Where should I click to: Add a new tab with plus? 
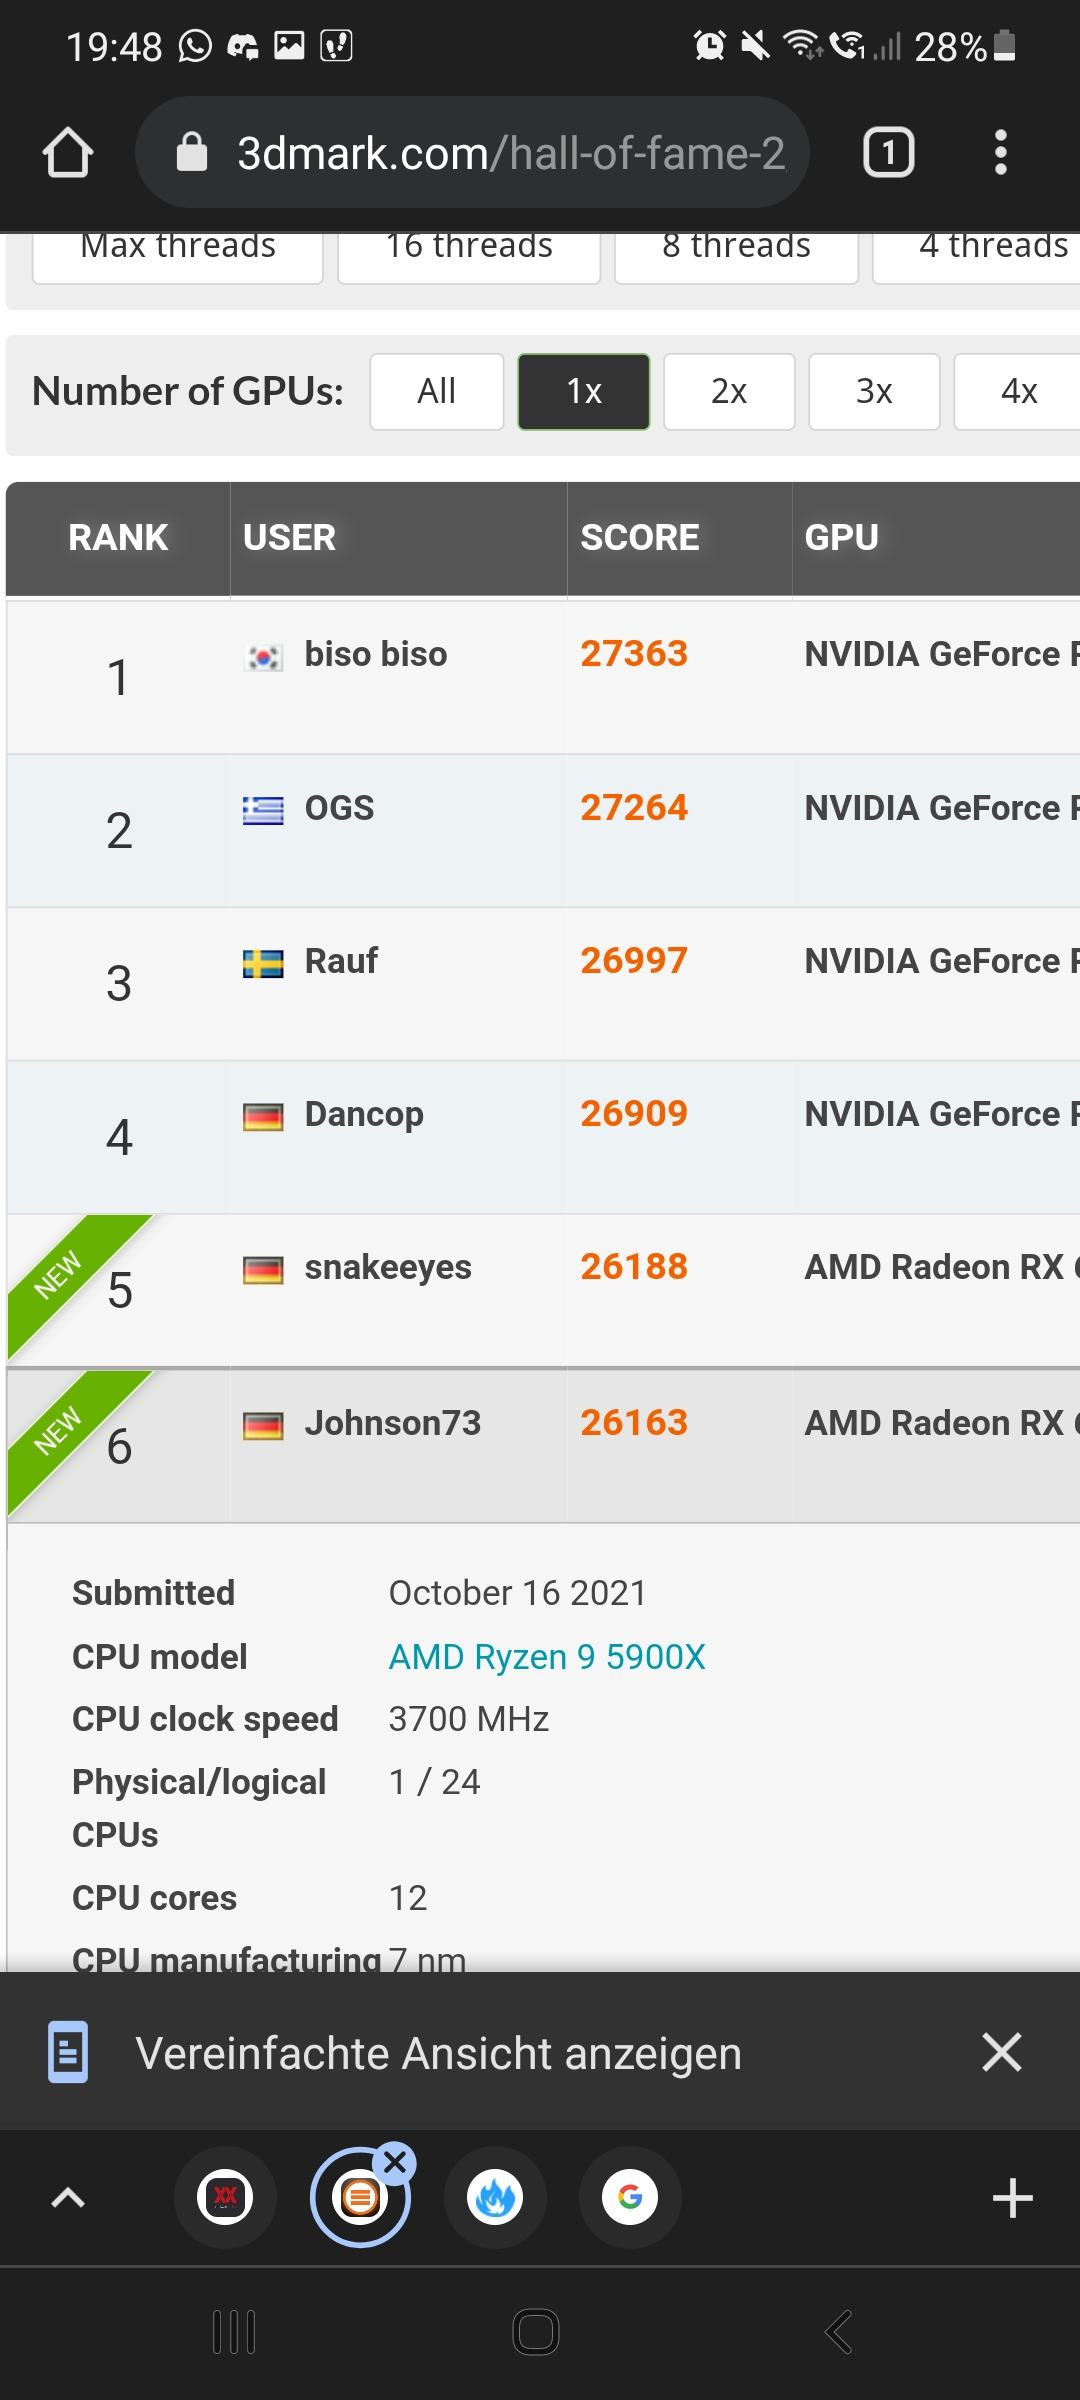point(1012,2198)
